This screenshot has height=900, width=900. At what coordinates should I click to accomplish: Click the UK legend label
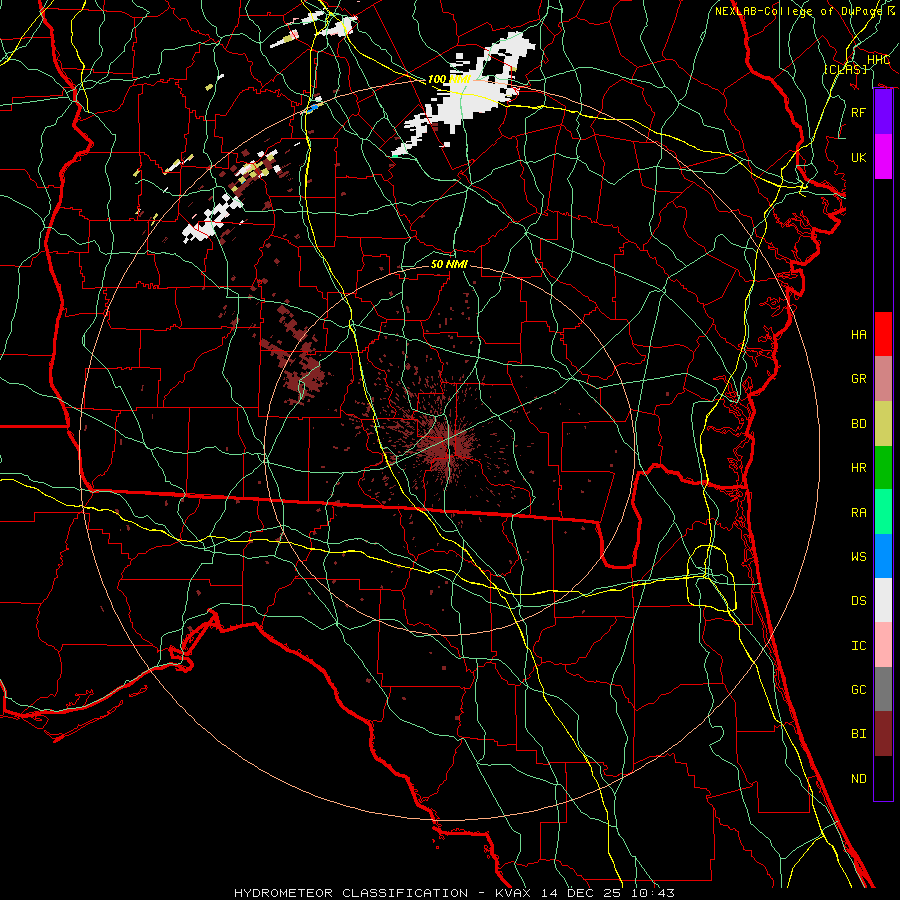click(859, 157)
